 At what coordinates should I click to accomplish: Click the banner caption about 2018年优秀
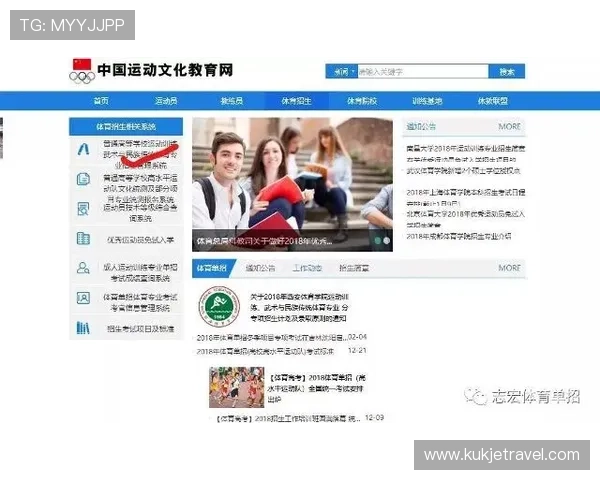(264, 241)
